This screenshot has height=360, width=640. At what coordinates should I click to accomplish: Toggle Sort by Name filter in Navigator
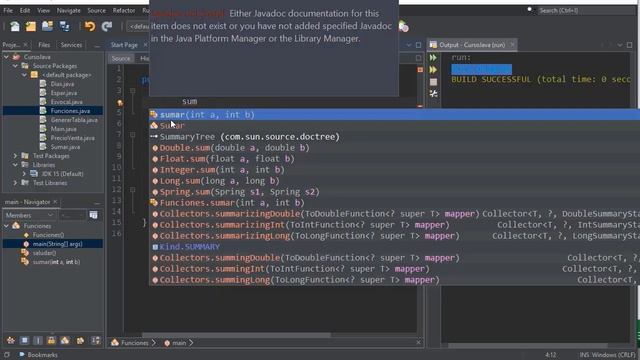coord(96,340)
